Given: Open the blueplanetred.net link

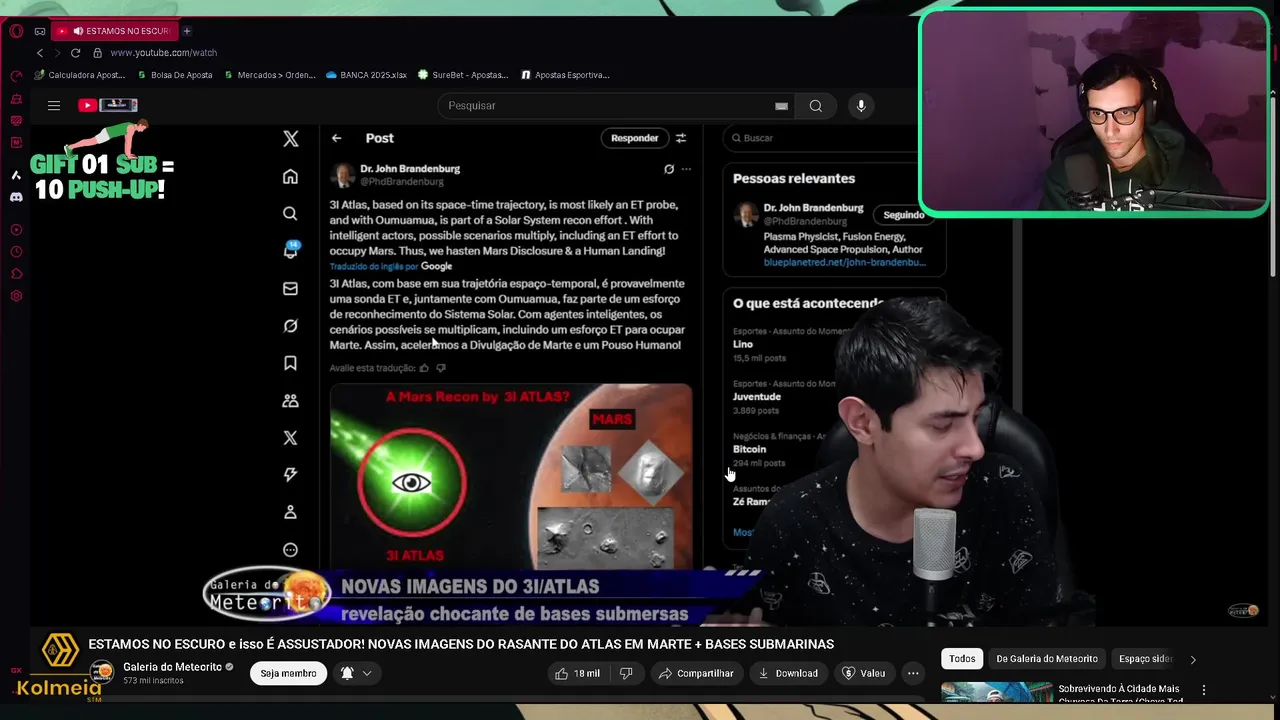Looking at the screenshot, I should [x=845, y=263].
